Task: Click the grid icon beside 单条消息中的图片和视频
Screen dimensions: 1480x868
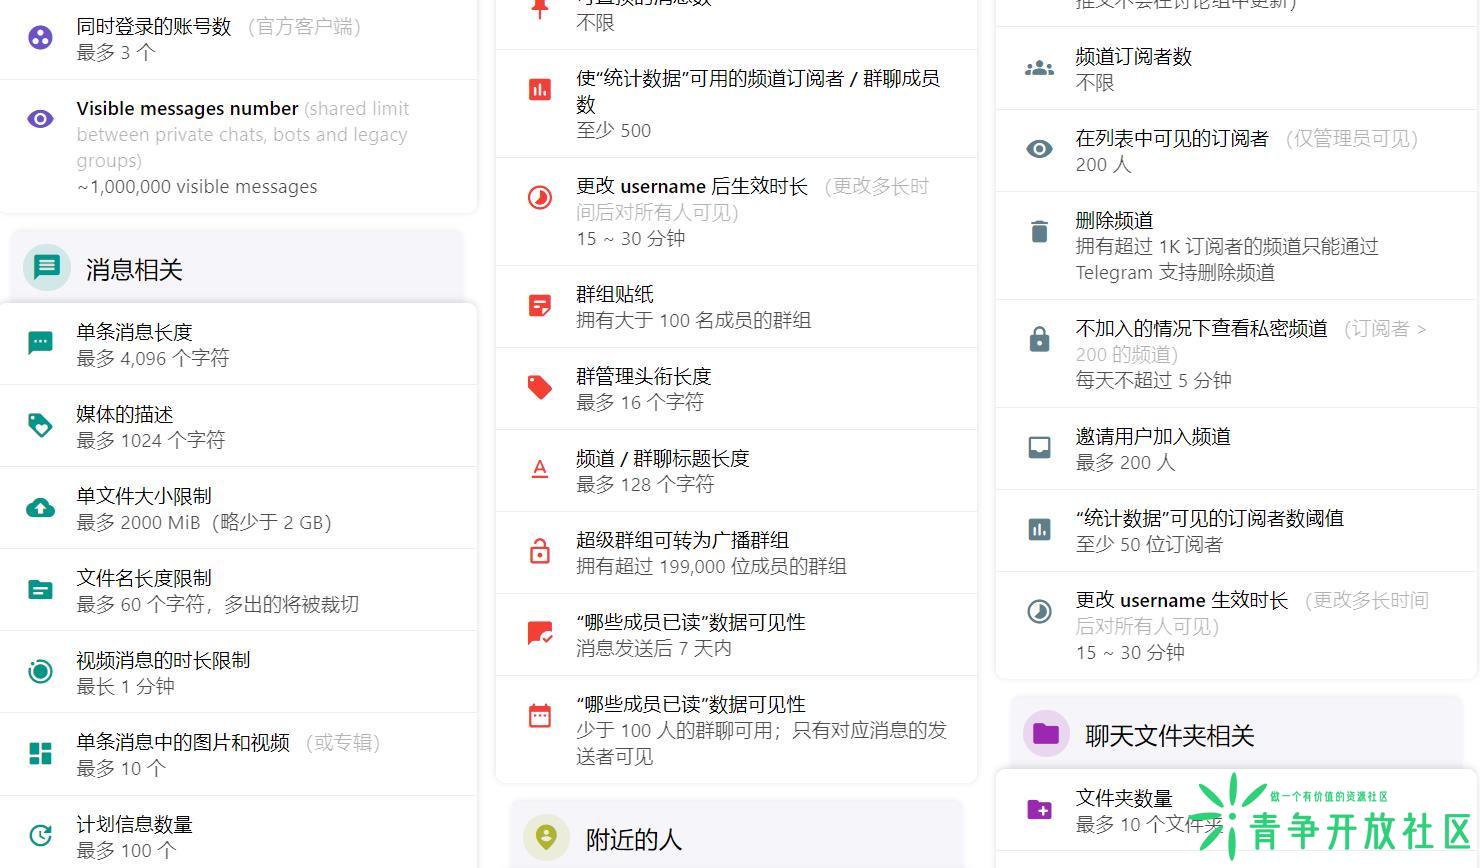Action: (40, 753)
